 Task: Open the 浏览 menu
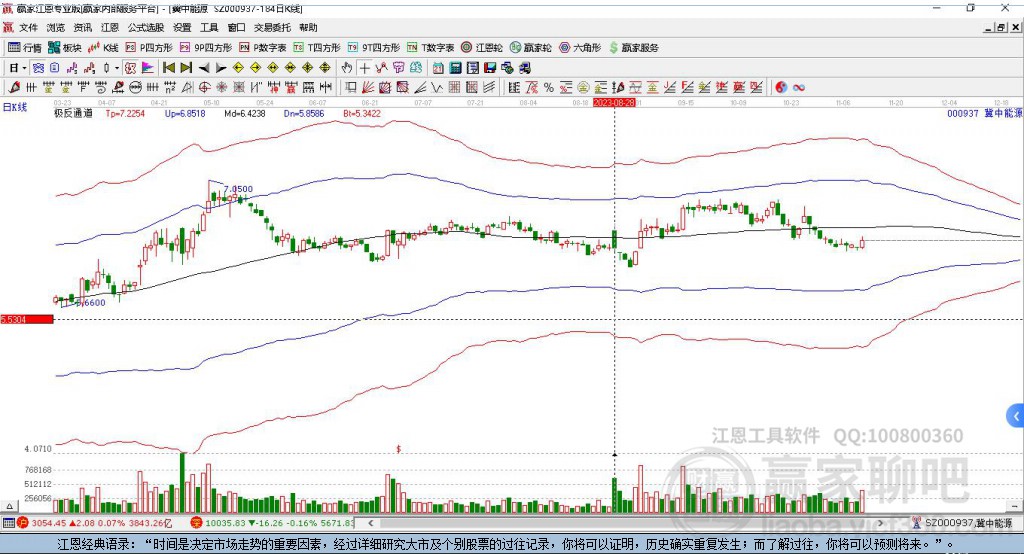56,27
